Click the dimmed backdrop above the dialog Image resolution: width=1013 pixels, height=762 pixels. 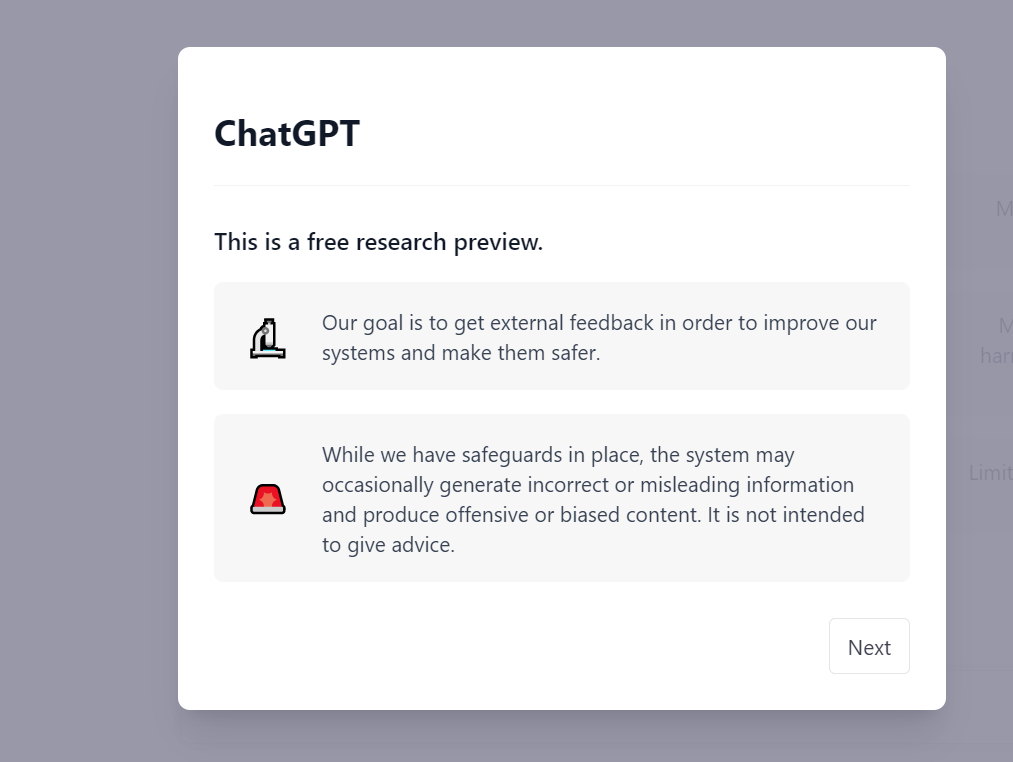click(x=560, y=22)
